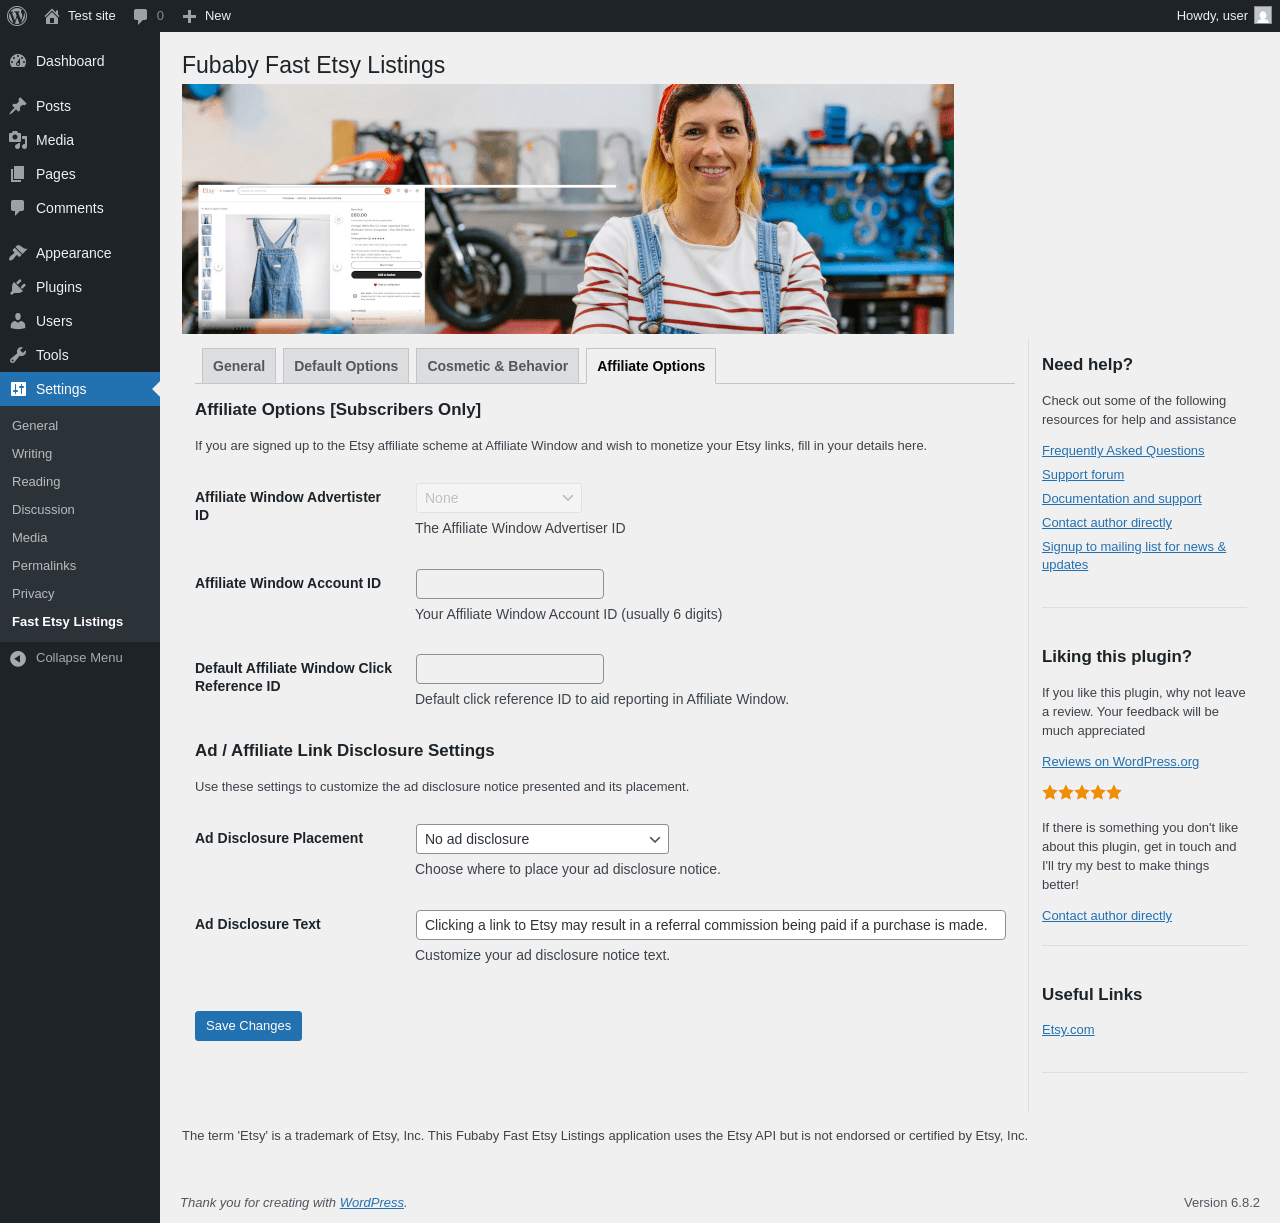1280x1223 pixels.
Task: Click the Affiliate Window Account ID field
Action: [x=510, y=584]
